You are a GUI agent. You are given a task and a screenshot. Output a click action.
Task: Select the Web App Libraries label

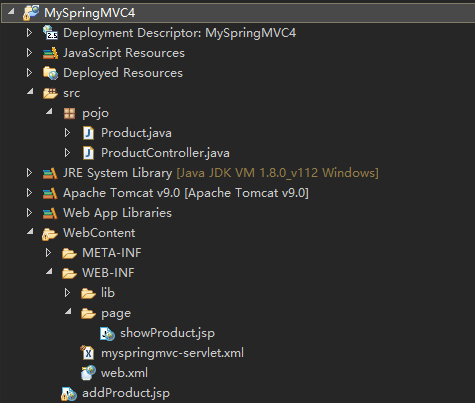117,213
